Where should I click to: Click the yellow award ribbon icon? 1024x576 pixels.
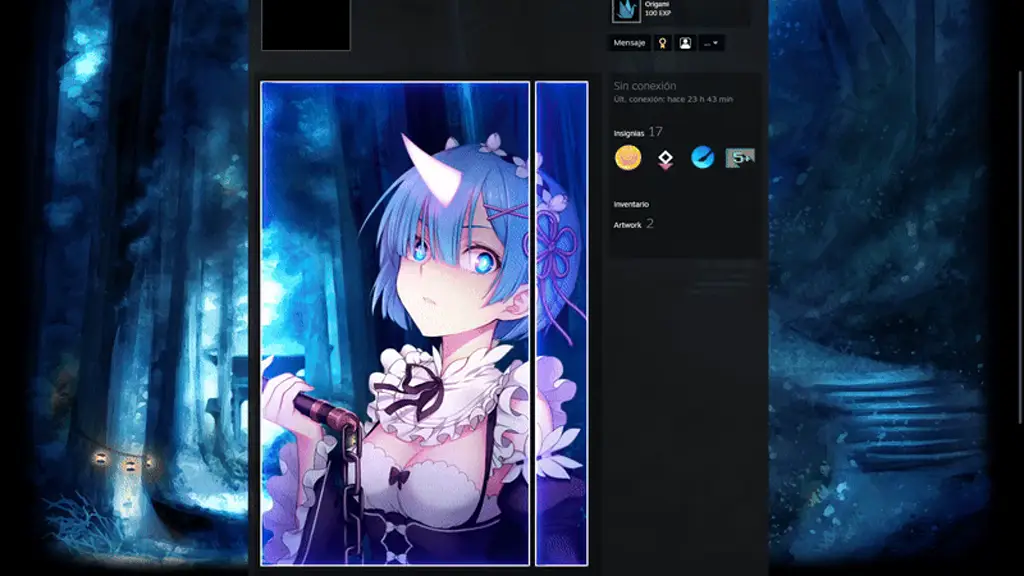click(661, 43)
